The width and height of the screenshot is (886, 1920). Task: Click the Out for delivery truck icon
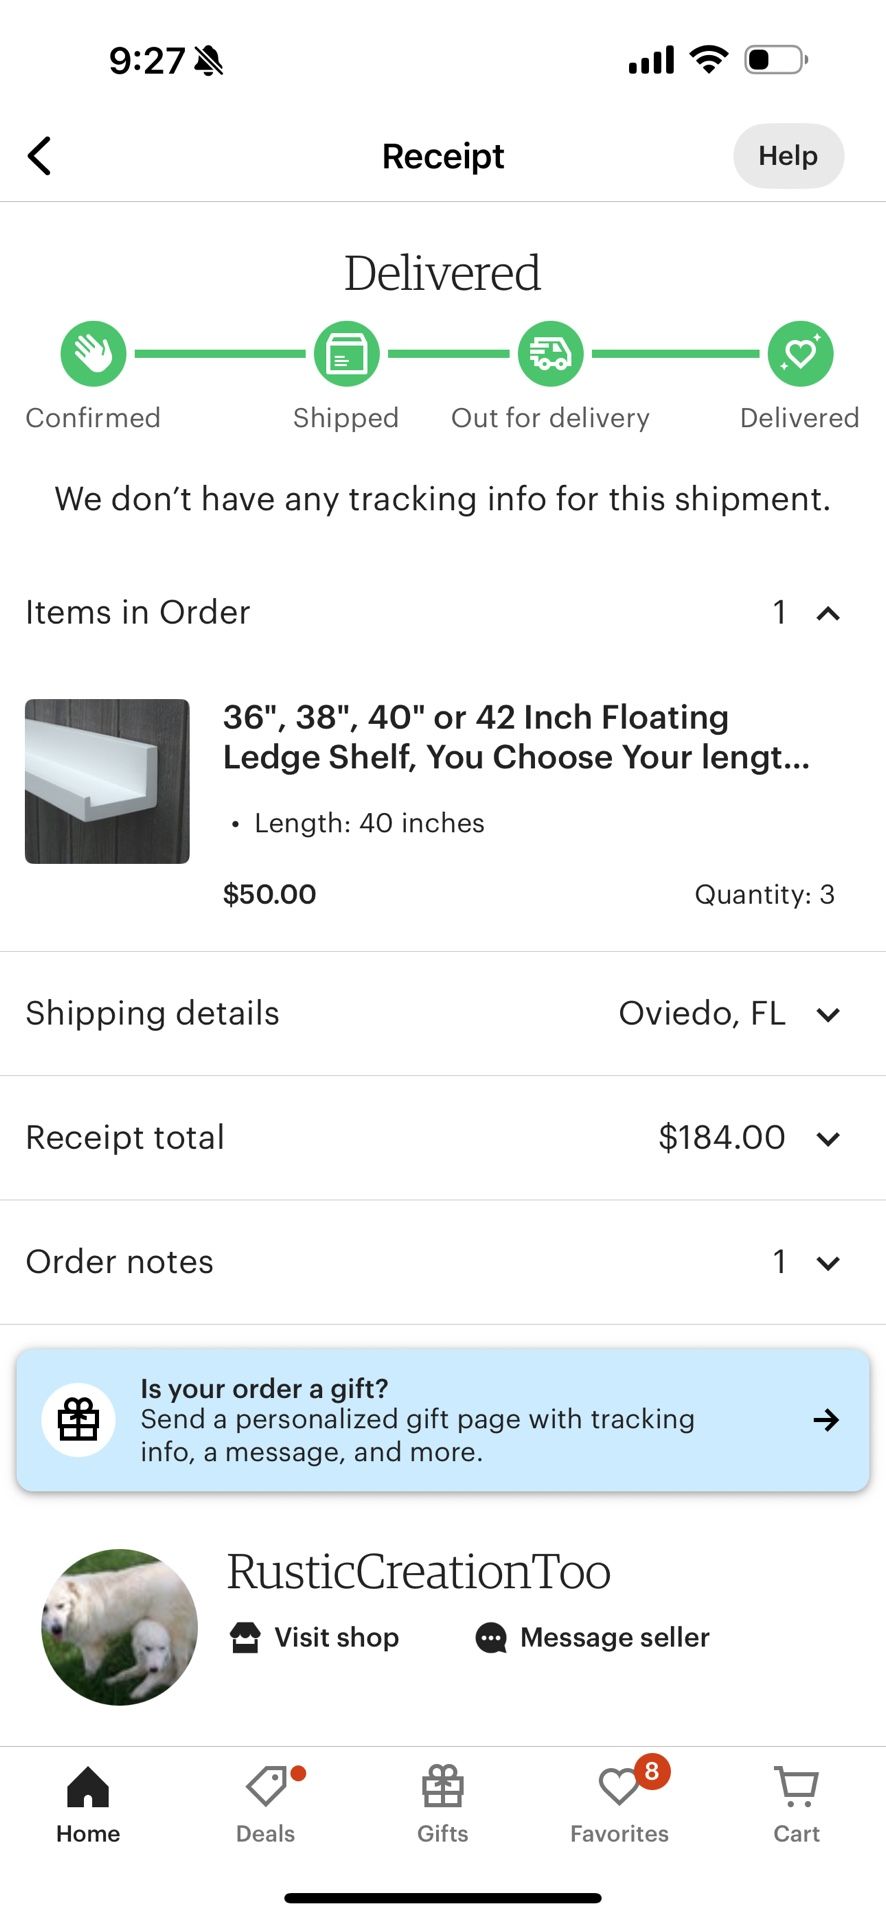[x=550, y=354]
